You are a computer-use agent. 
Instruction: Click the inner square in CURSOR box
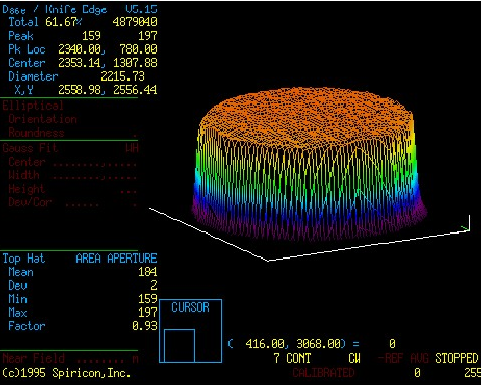pyautogui.click(x=179, y=345)
